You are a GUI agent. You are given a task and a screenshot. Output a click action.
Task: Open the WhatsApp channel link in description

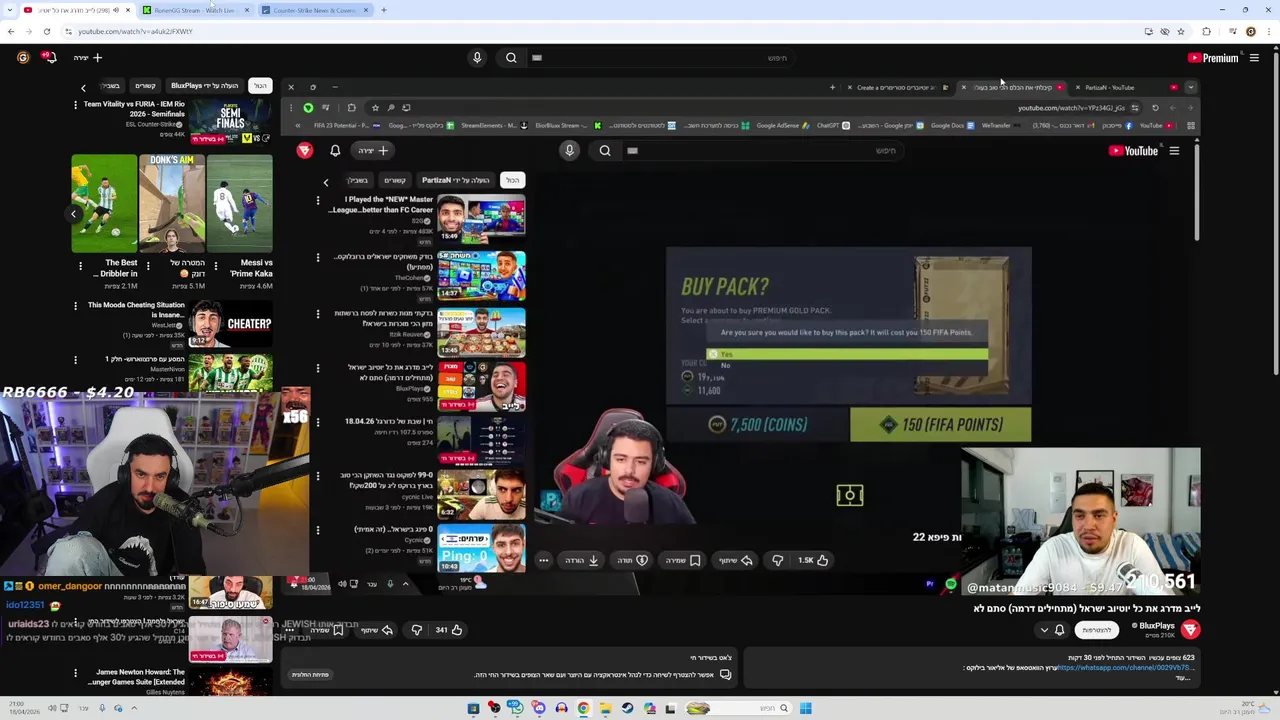1125,667
